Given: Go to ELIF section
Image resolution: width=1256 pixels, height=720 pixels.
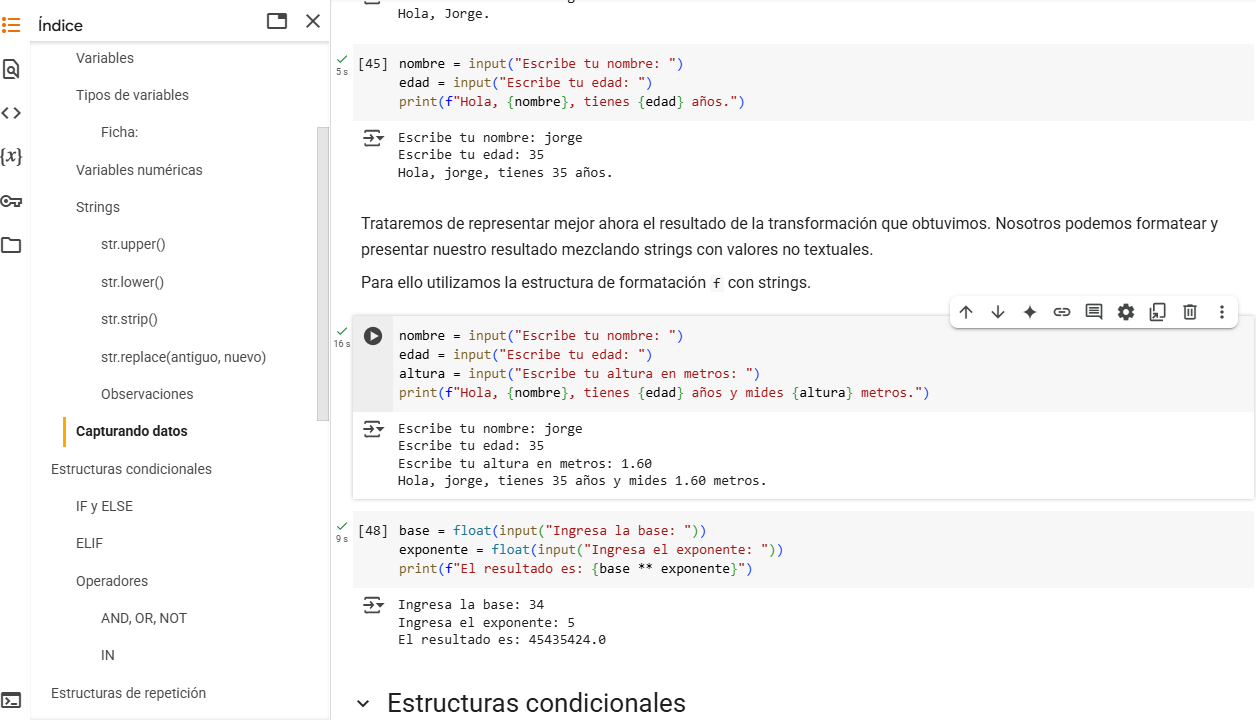Looking at the screenshot, I should [89, 543].
